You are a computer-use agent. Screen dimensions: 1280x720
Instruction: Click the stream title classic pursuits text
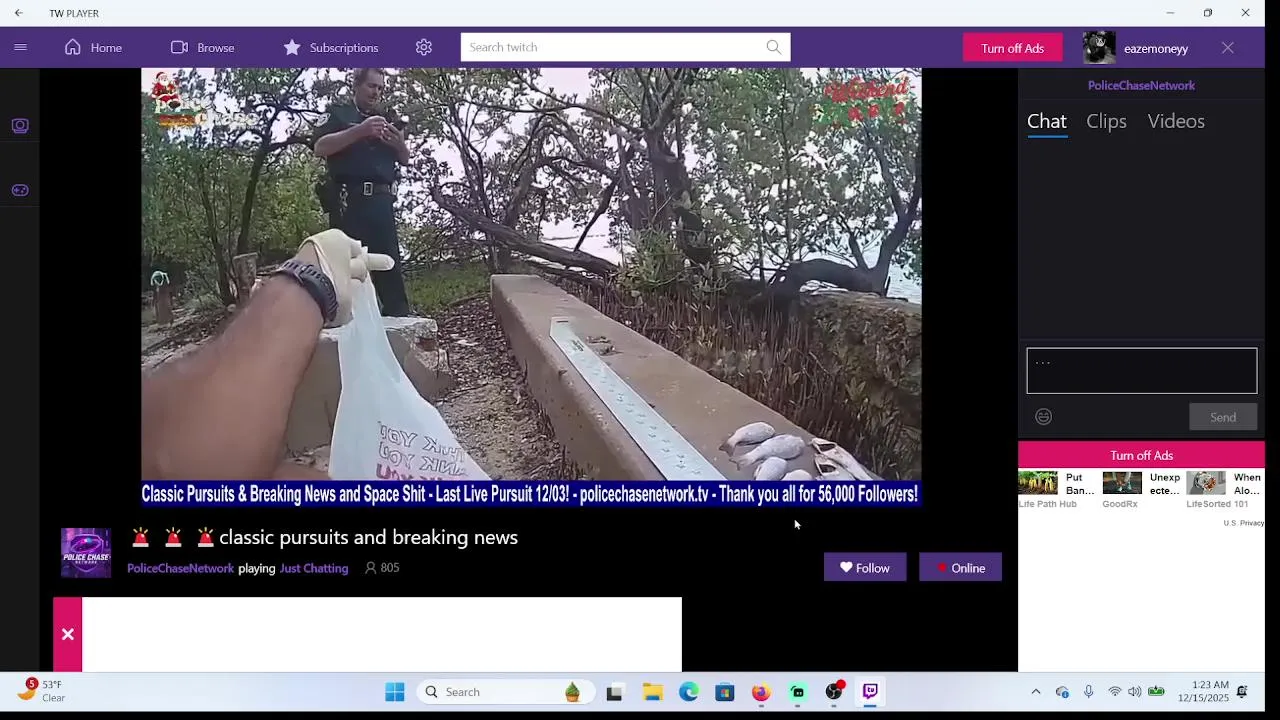[x=368, y=537]
